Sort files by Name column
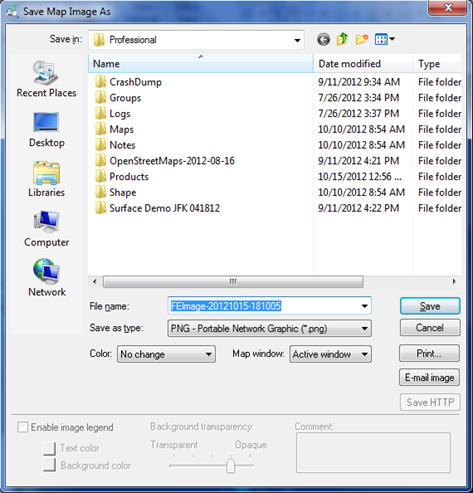Viewport: 473px width, 493px height. [201, 64]
